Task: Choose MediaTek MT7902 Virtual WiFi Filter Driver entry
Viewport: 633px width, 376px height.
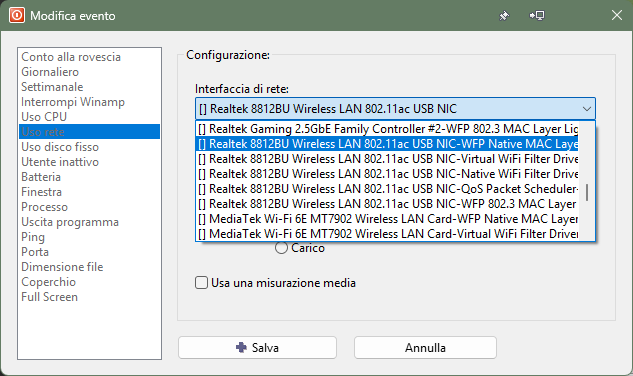Action: [x=388, y=234]
